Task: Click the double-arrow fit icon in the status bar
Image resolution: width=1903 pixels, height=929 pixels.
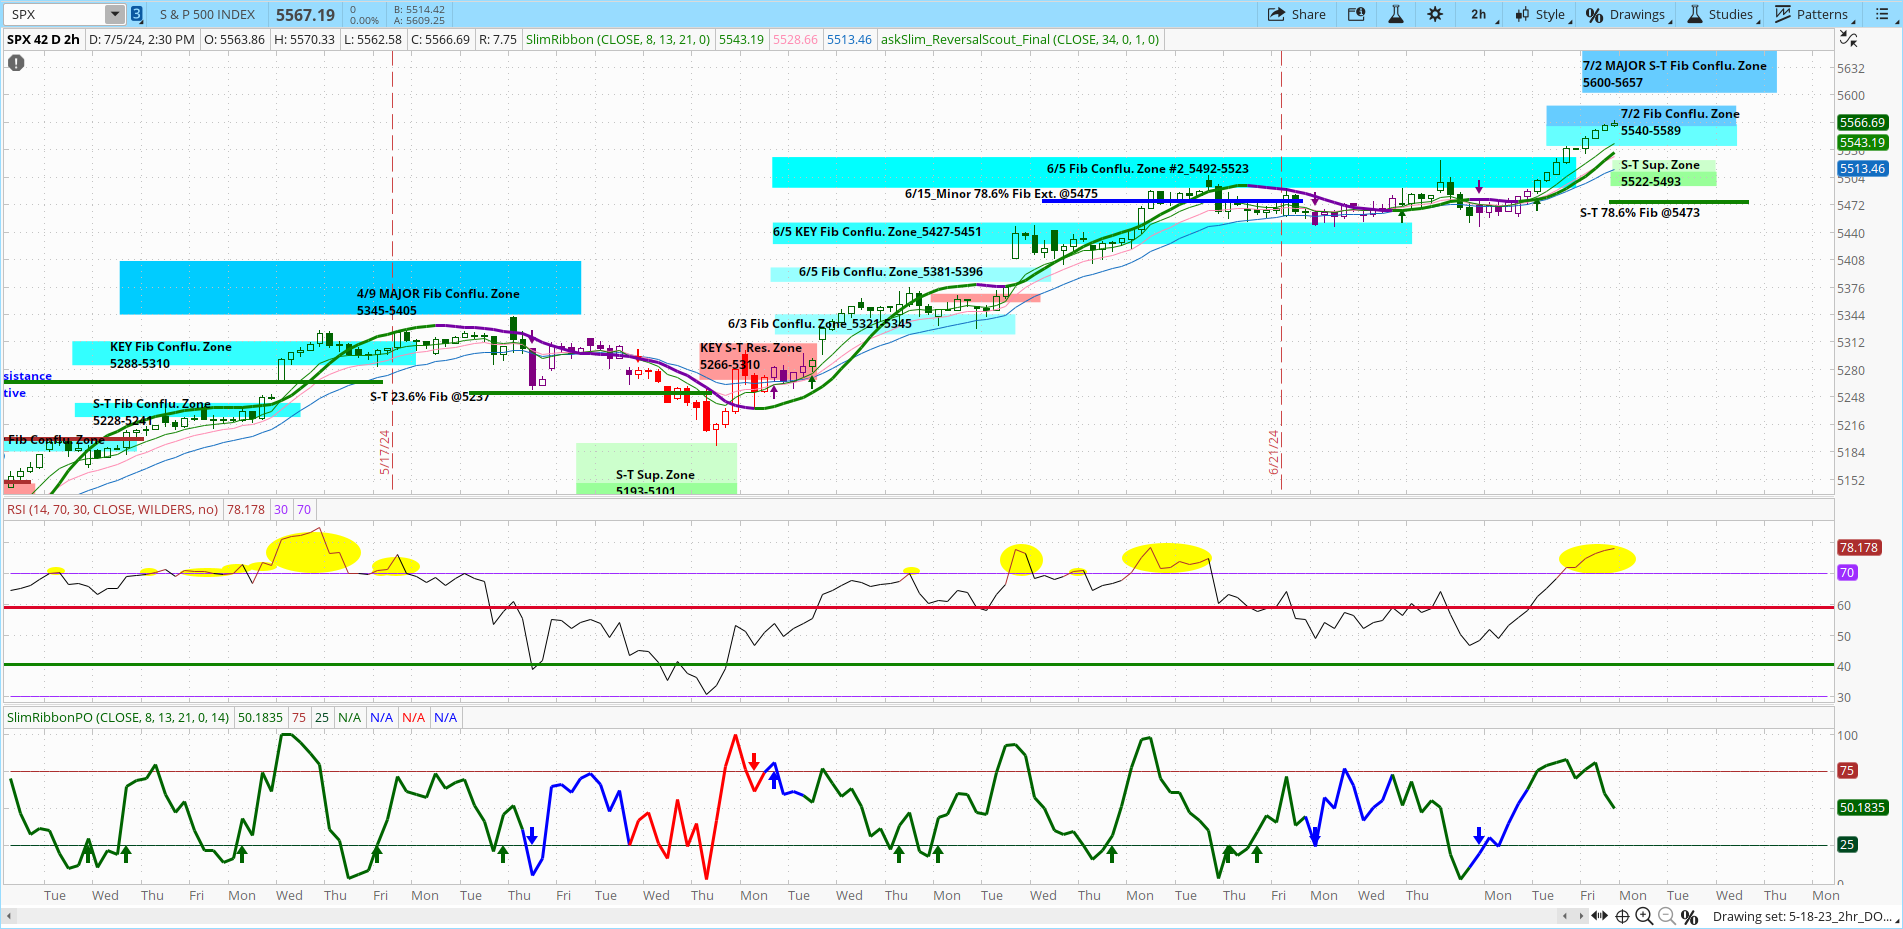Action: click(1600, 916)
